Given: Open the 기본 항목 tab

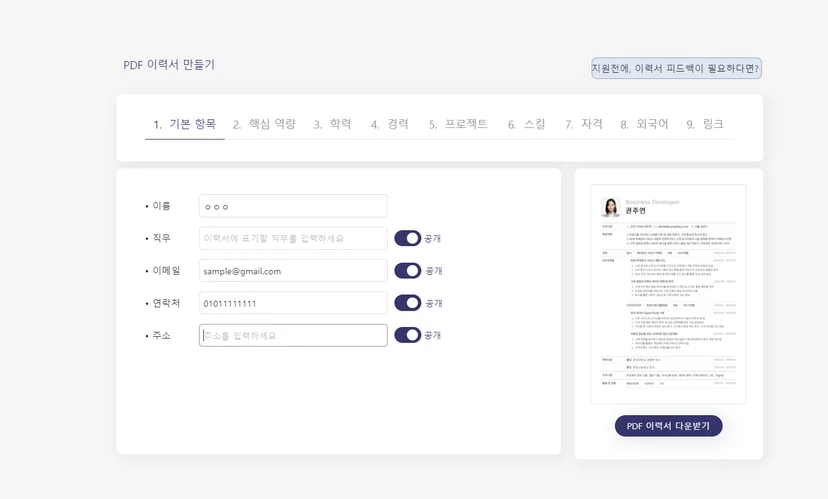Looking at the screenshot, I should coord(185,125).
